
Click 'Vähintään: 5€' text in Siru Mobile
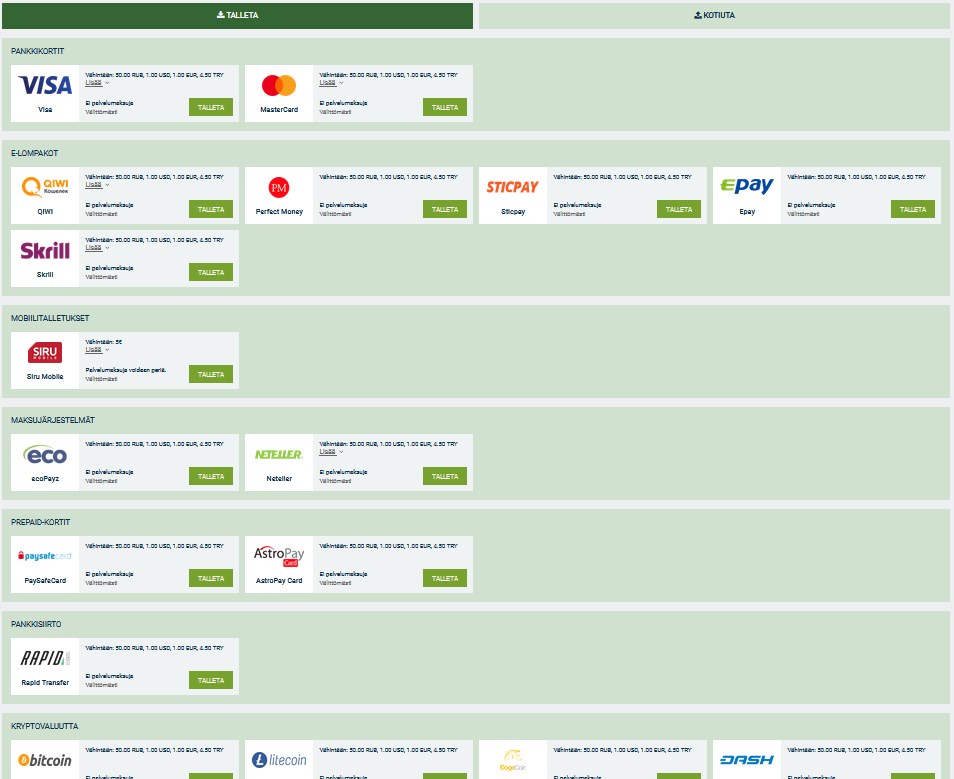tap(103, 342)
